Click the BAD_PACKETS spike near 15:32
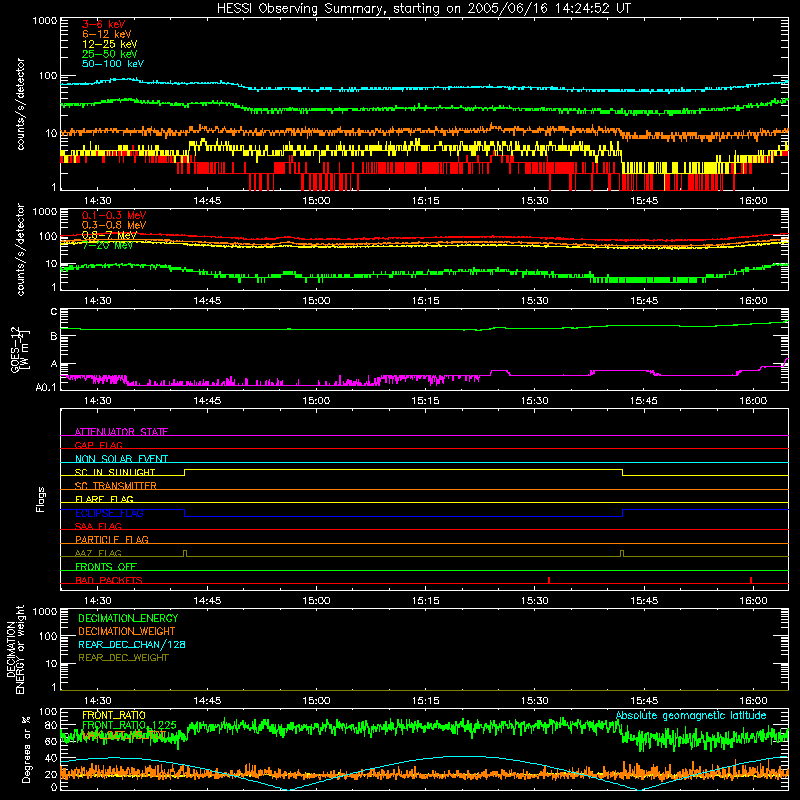Image resolution: width=800 pixels, height=800 pixels. (549, 580)
